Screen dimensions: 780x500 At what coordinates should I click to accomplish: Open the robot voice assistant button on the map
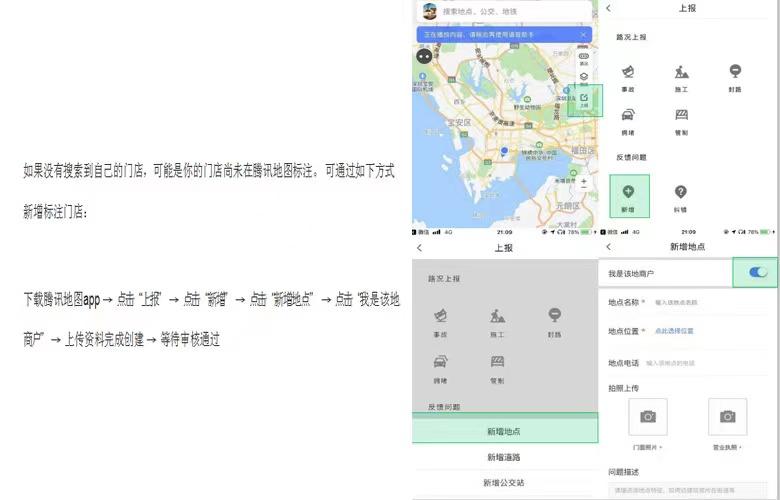click(424, 56)
